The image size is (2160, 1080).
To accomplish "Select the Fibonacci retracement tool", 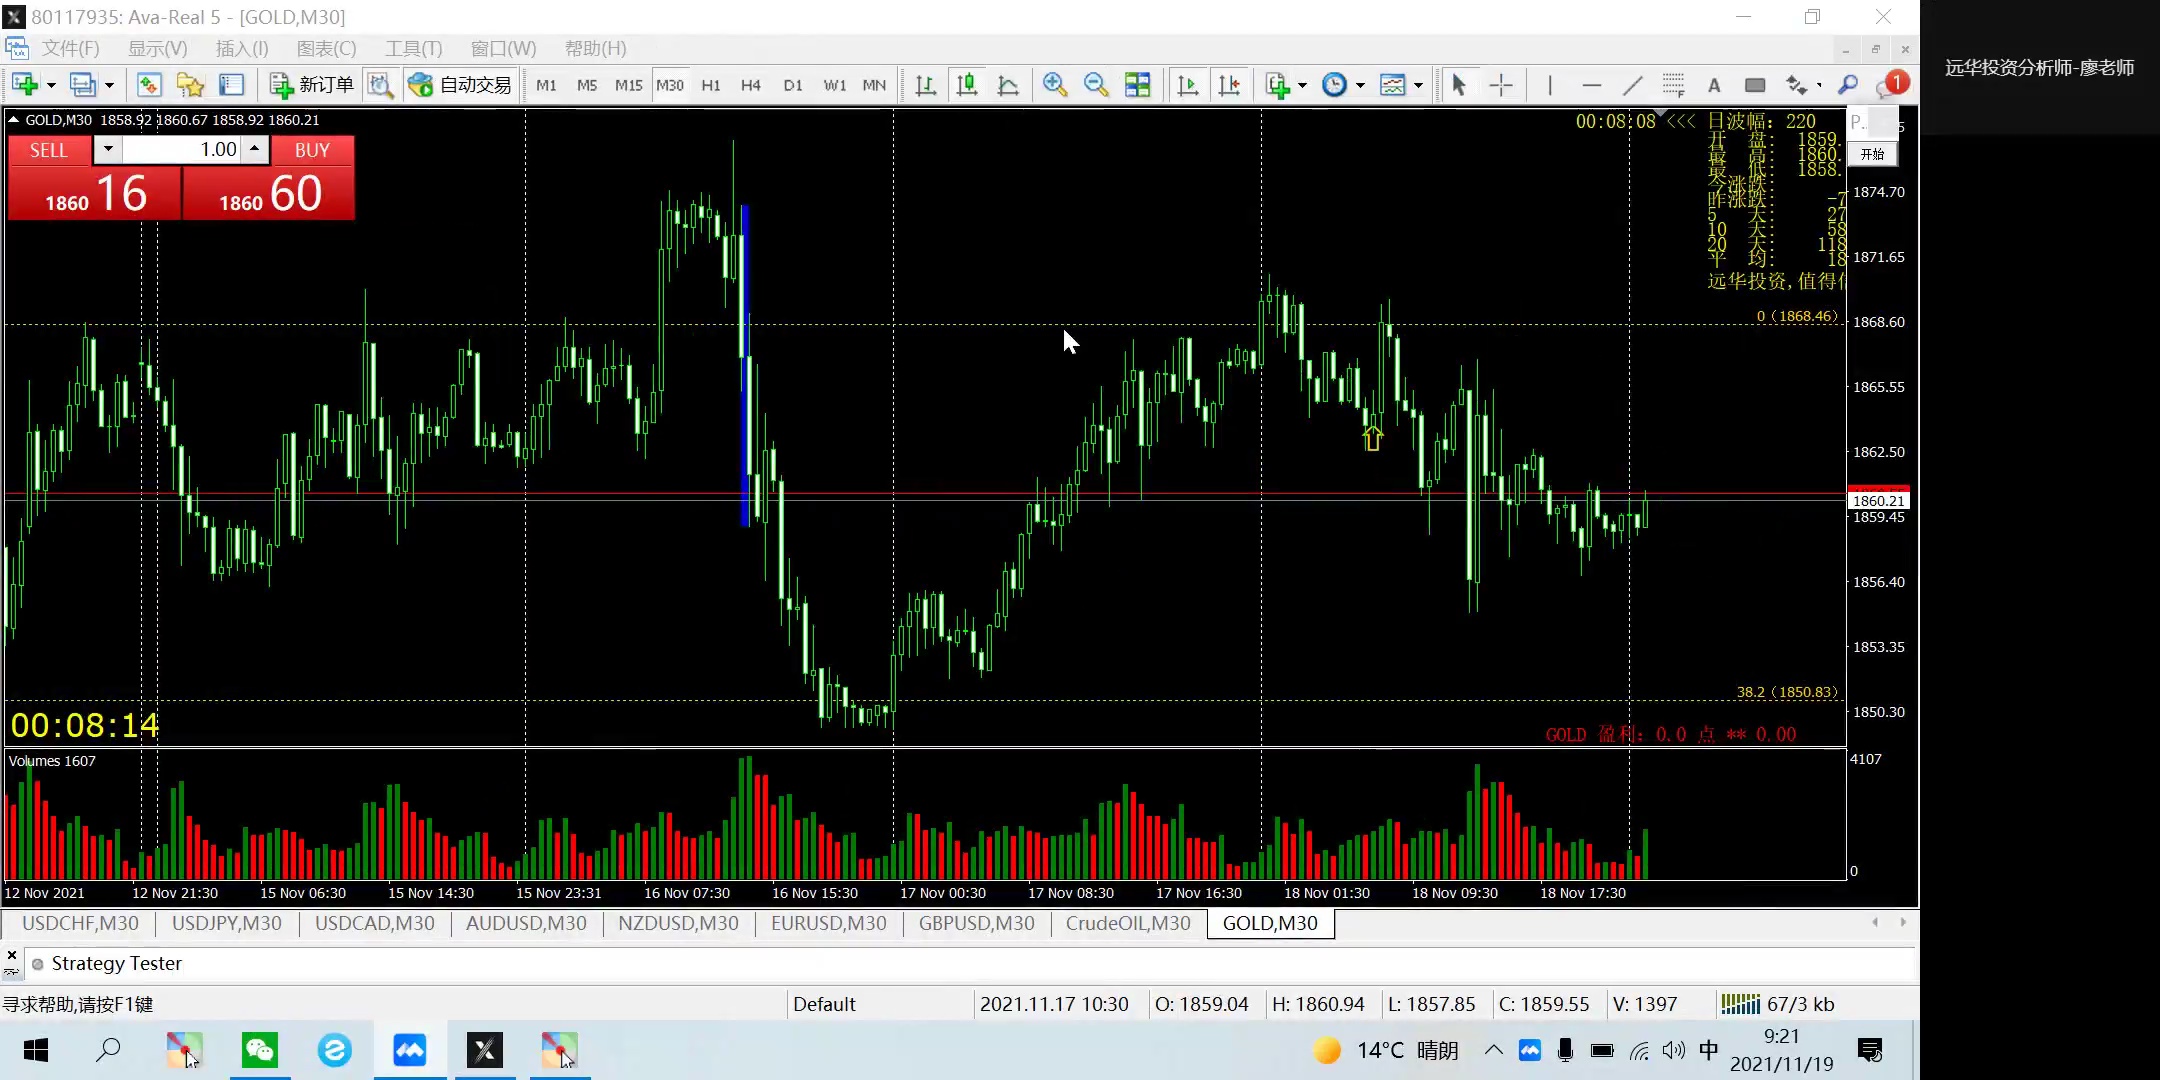I will (1673, 85).
